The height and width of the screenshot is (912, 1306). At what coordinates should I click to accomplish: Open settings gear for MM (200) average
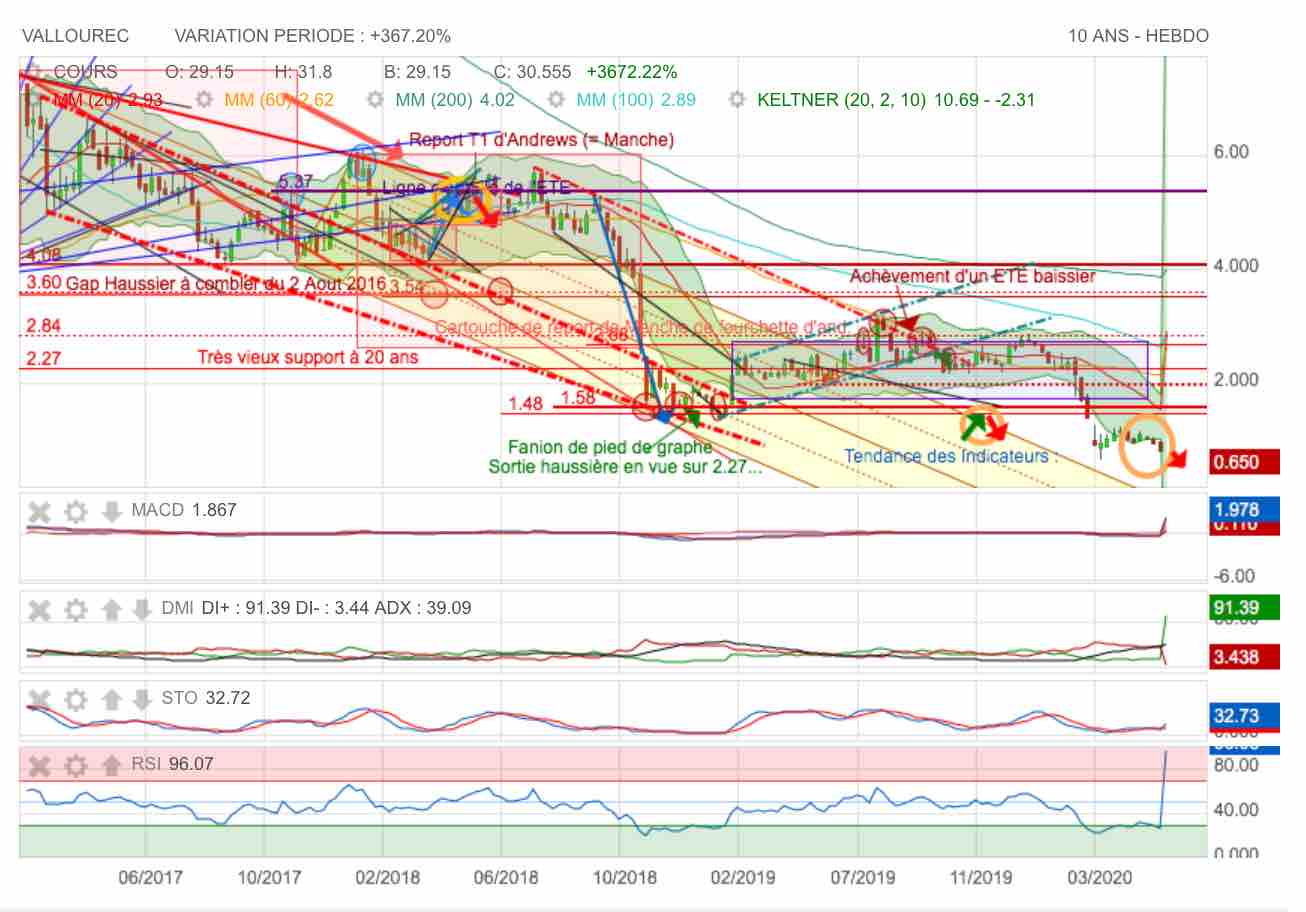pyautogui.click(x=376, y=100)
